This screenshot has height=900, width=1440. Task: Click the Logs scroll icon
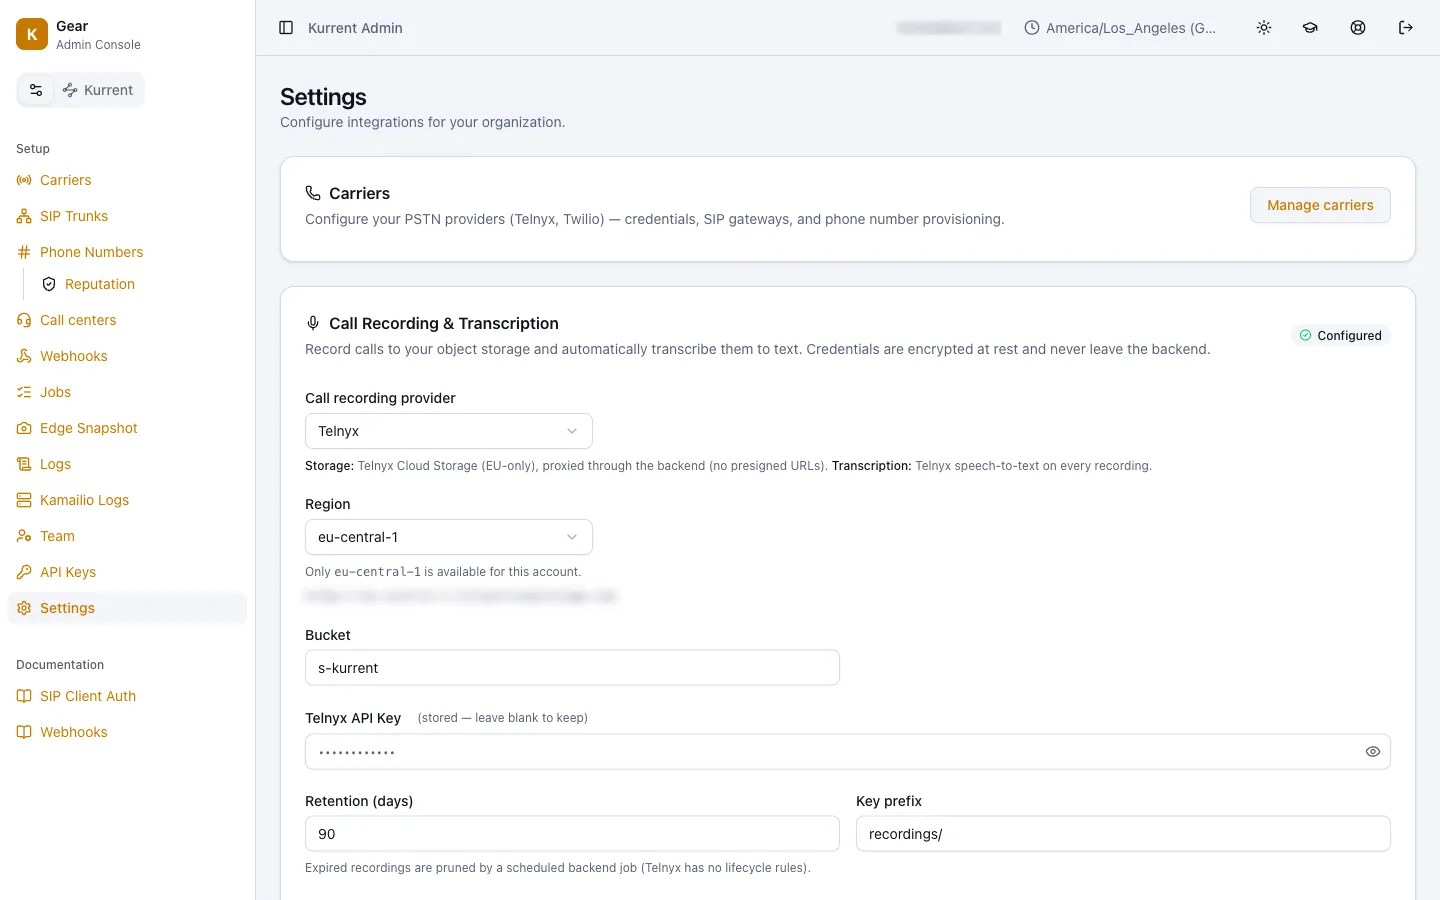click(x=24, y=464)
